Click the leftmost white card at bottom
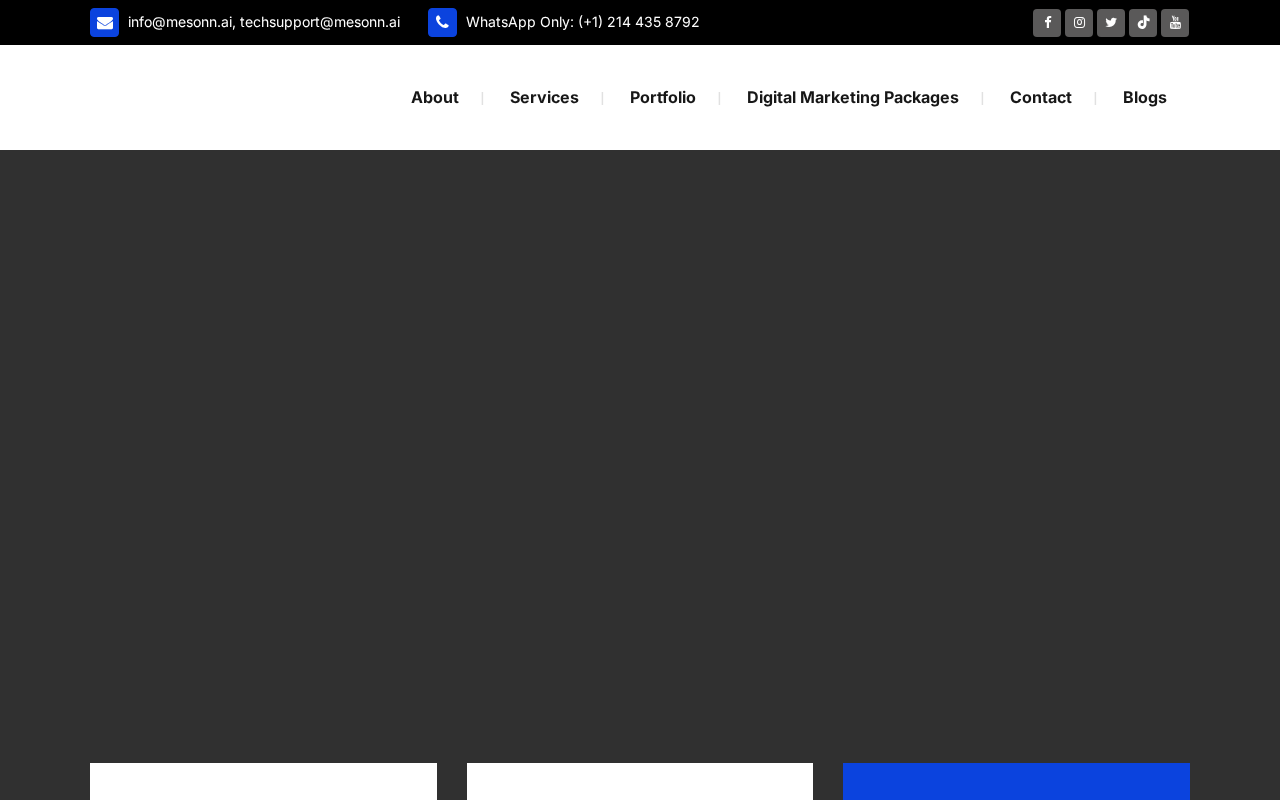The image size is (1280, 800). 263,782
